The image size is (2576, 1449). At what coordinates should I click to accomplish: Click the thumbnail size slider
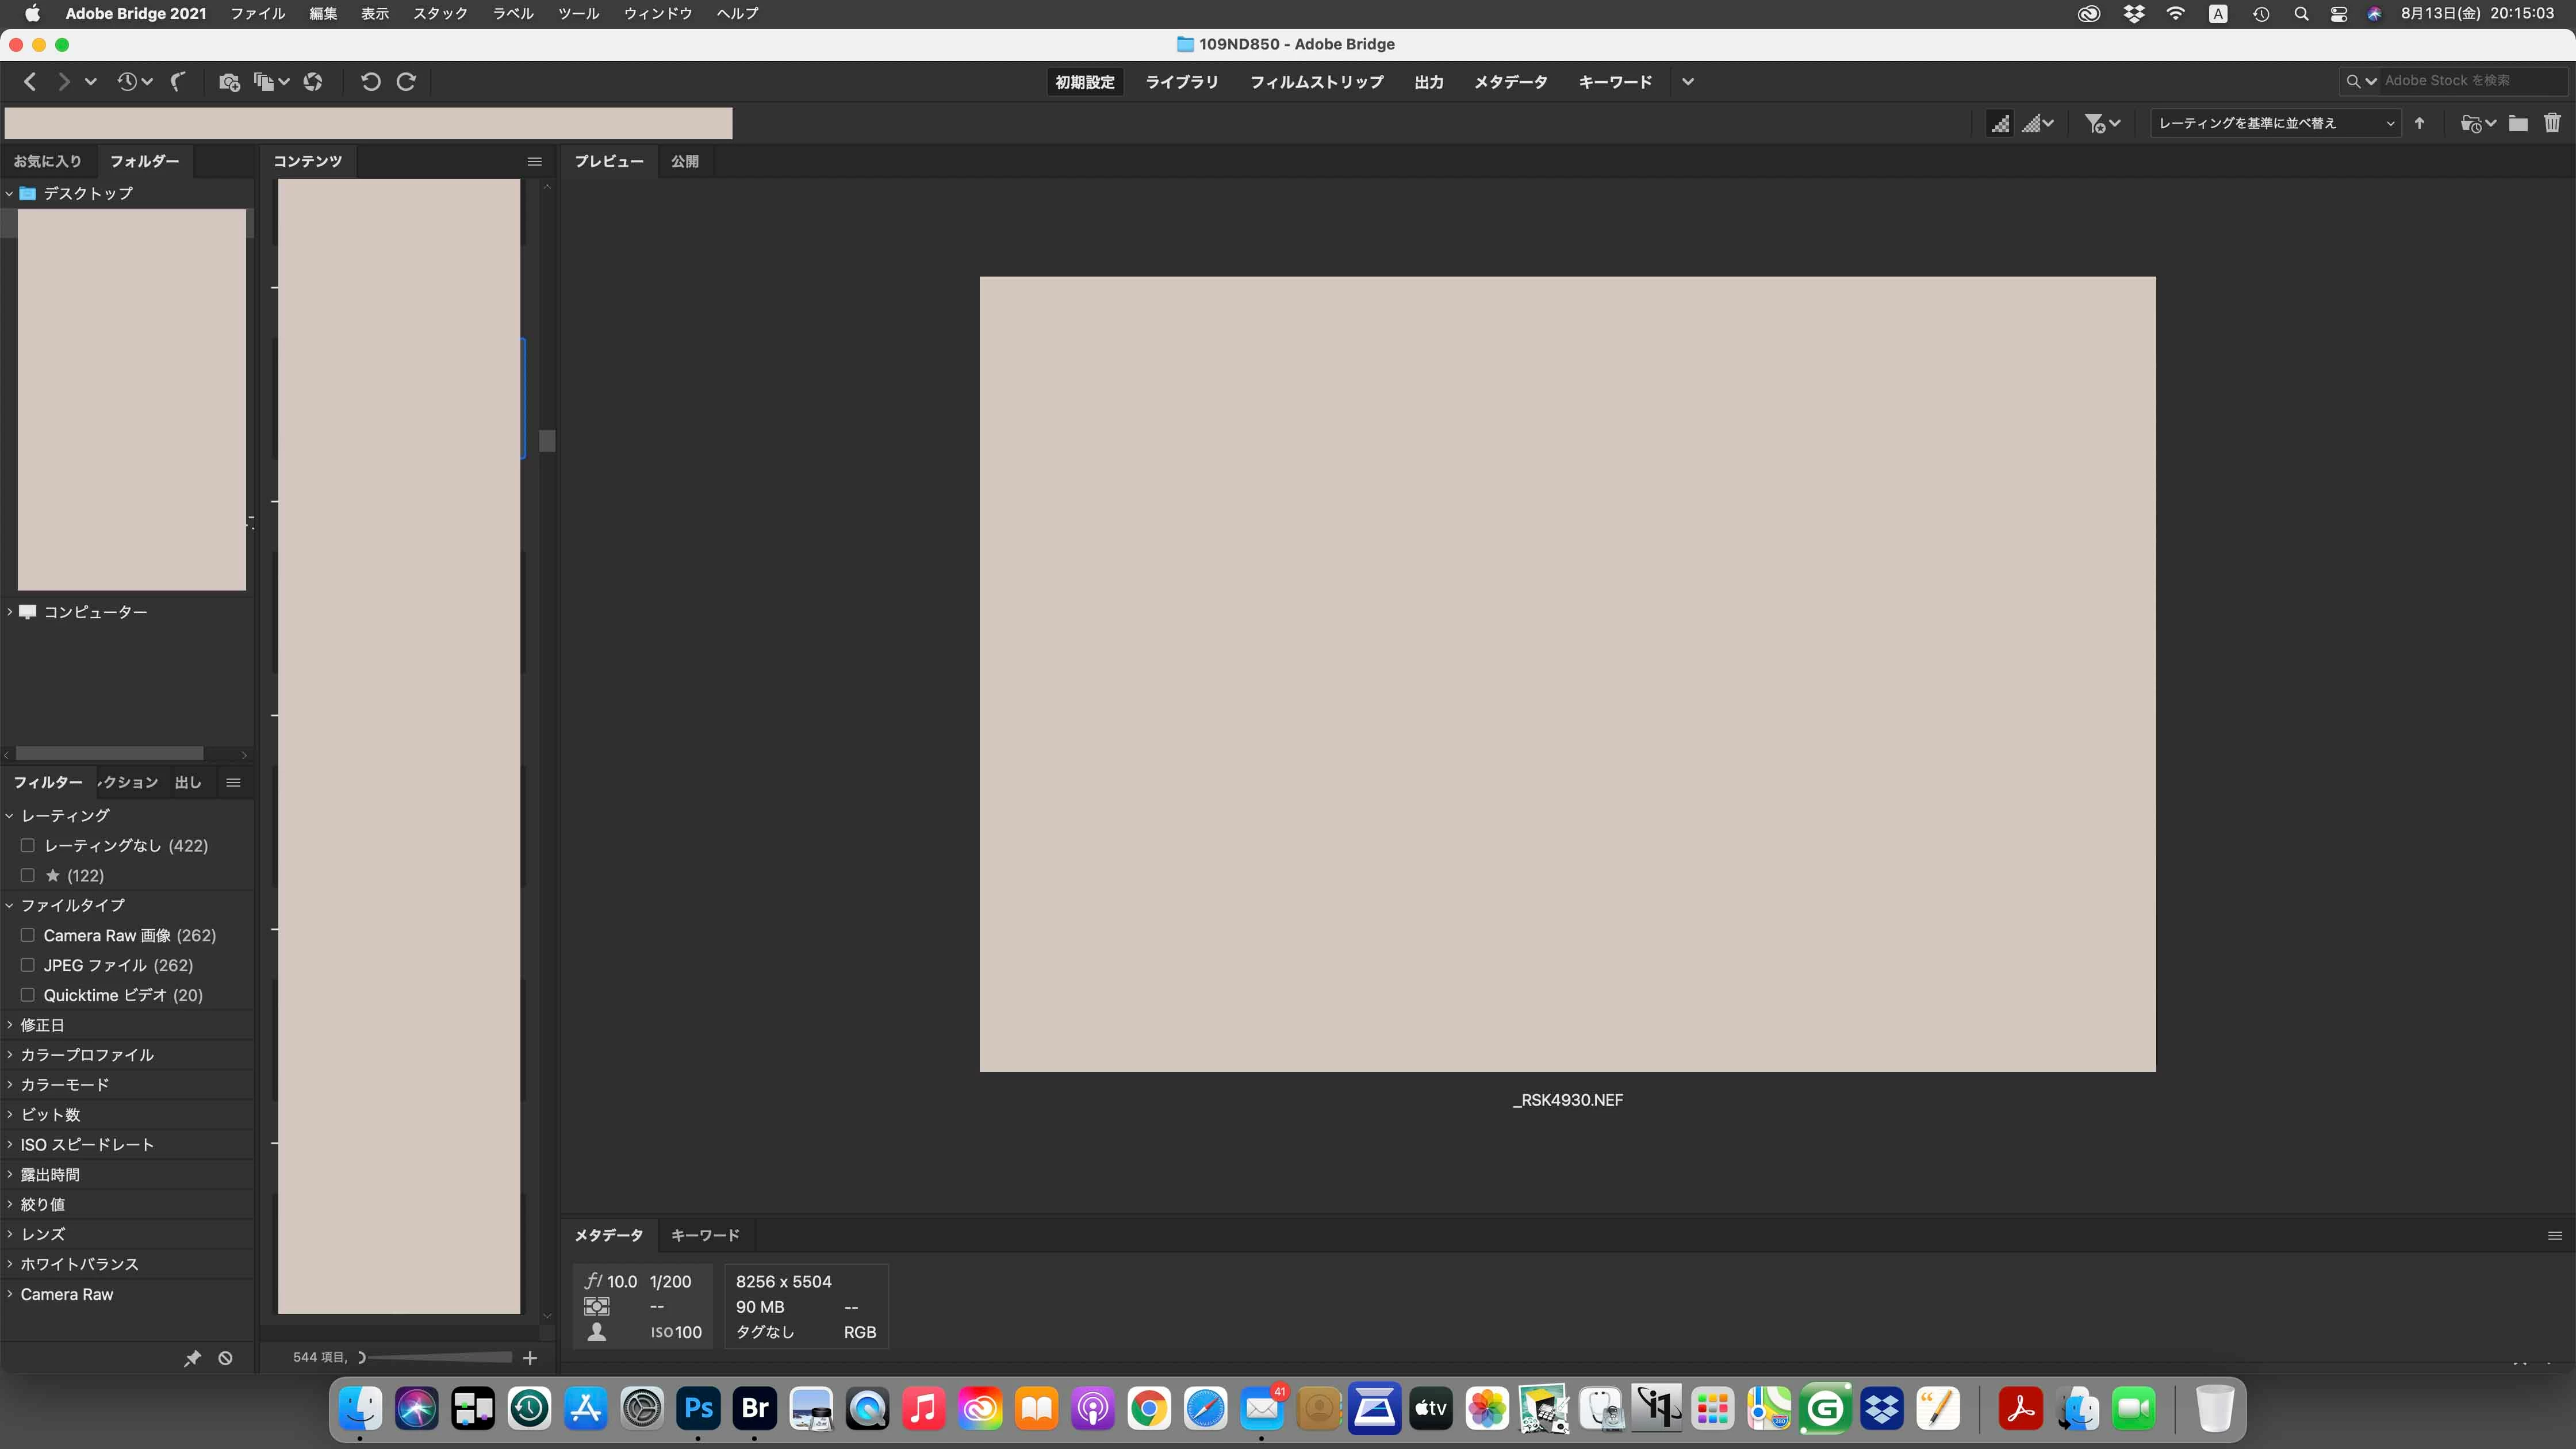pyautogui.click(x=440, y=1357)
